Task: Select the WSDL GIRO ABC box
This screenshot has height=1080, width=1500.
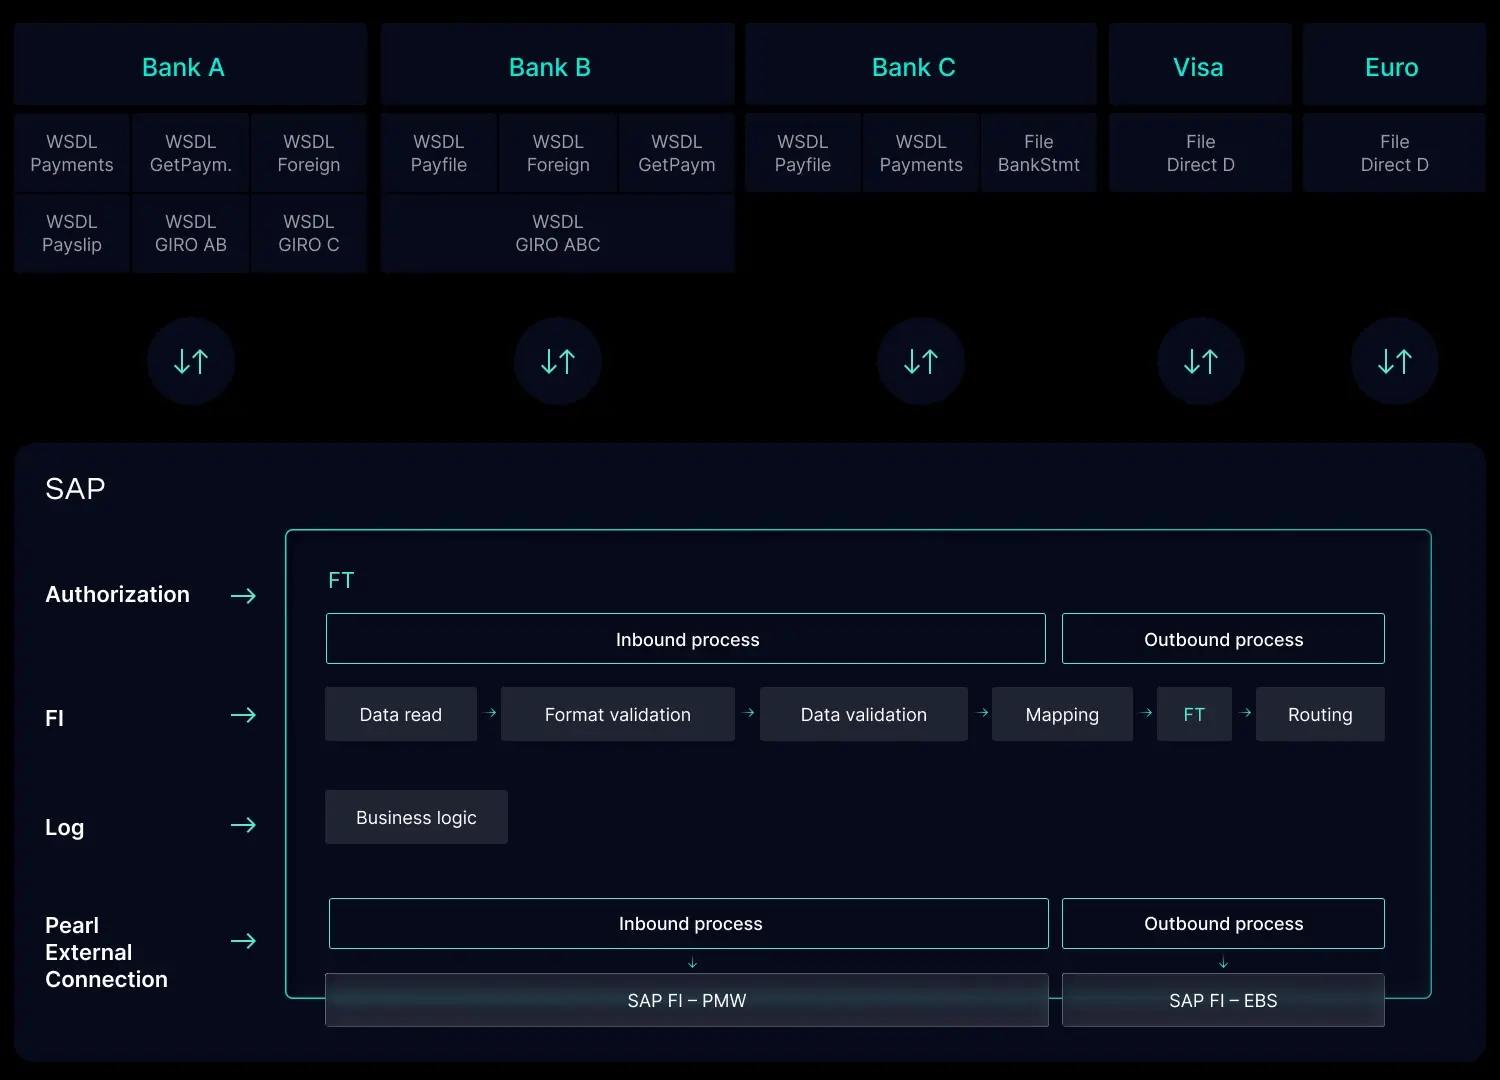Action: tap(557, 232)
